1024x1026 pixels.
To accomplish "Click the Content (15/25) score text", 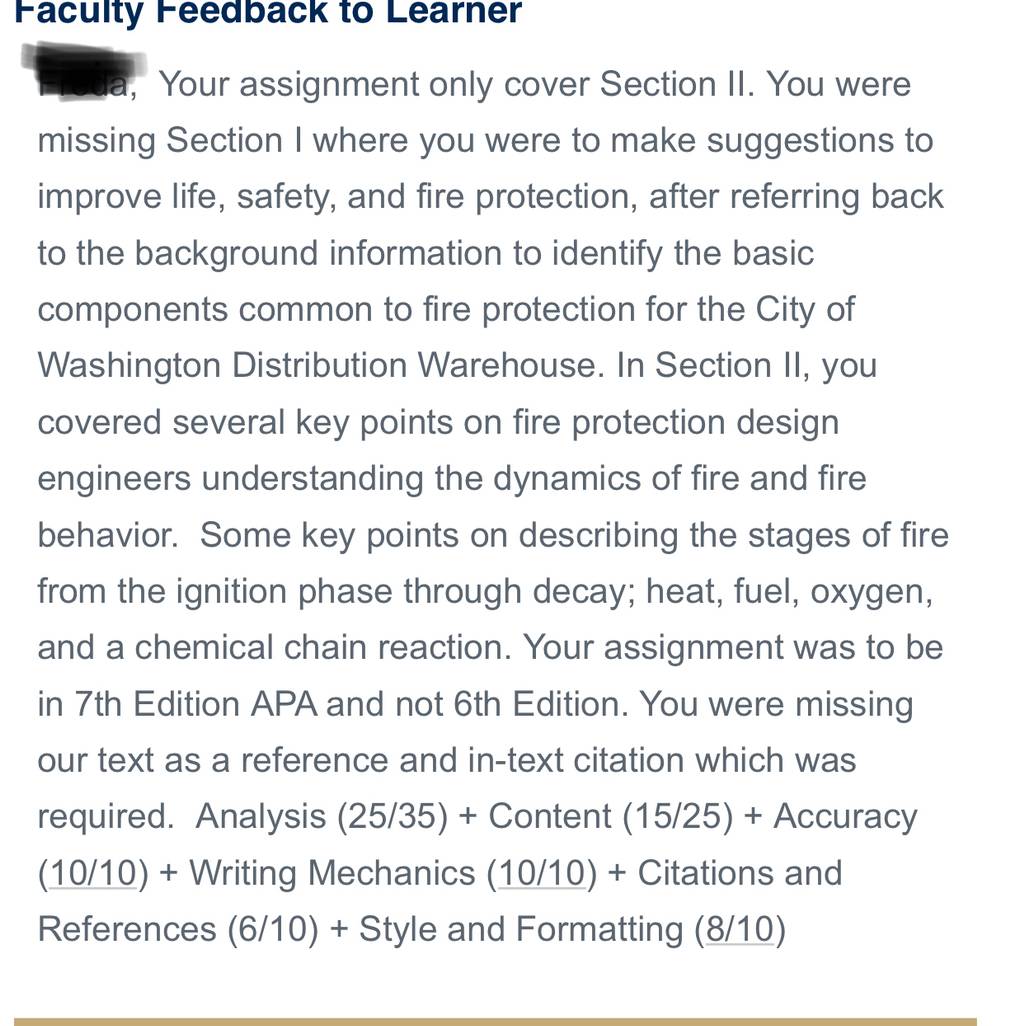I will click(x=610, y=817).
